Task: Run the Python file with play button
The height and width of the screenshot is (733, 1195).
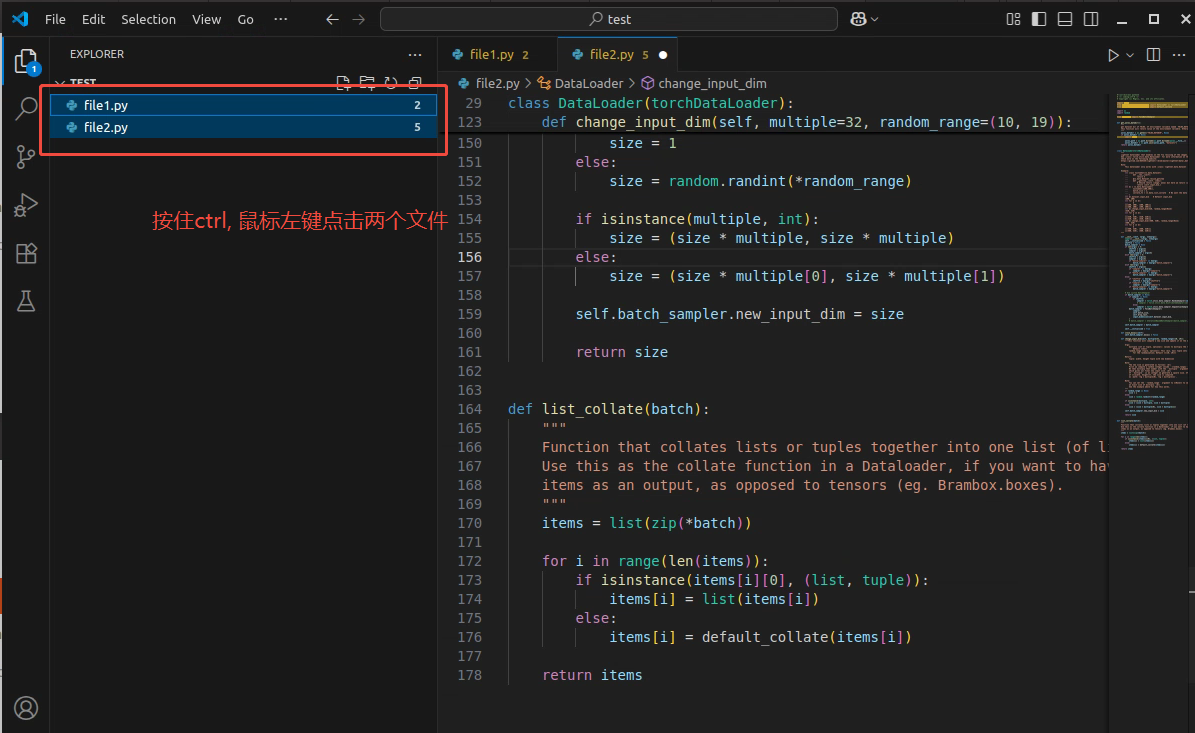Action: pyautogui.click(x=1113, y=55)
